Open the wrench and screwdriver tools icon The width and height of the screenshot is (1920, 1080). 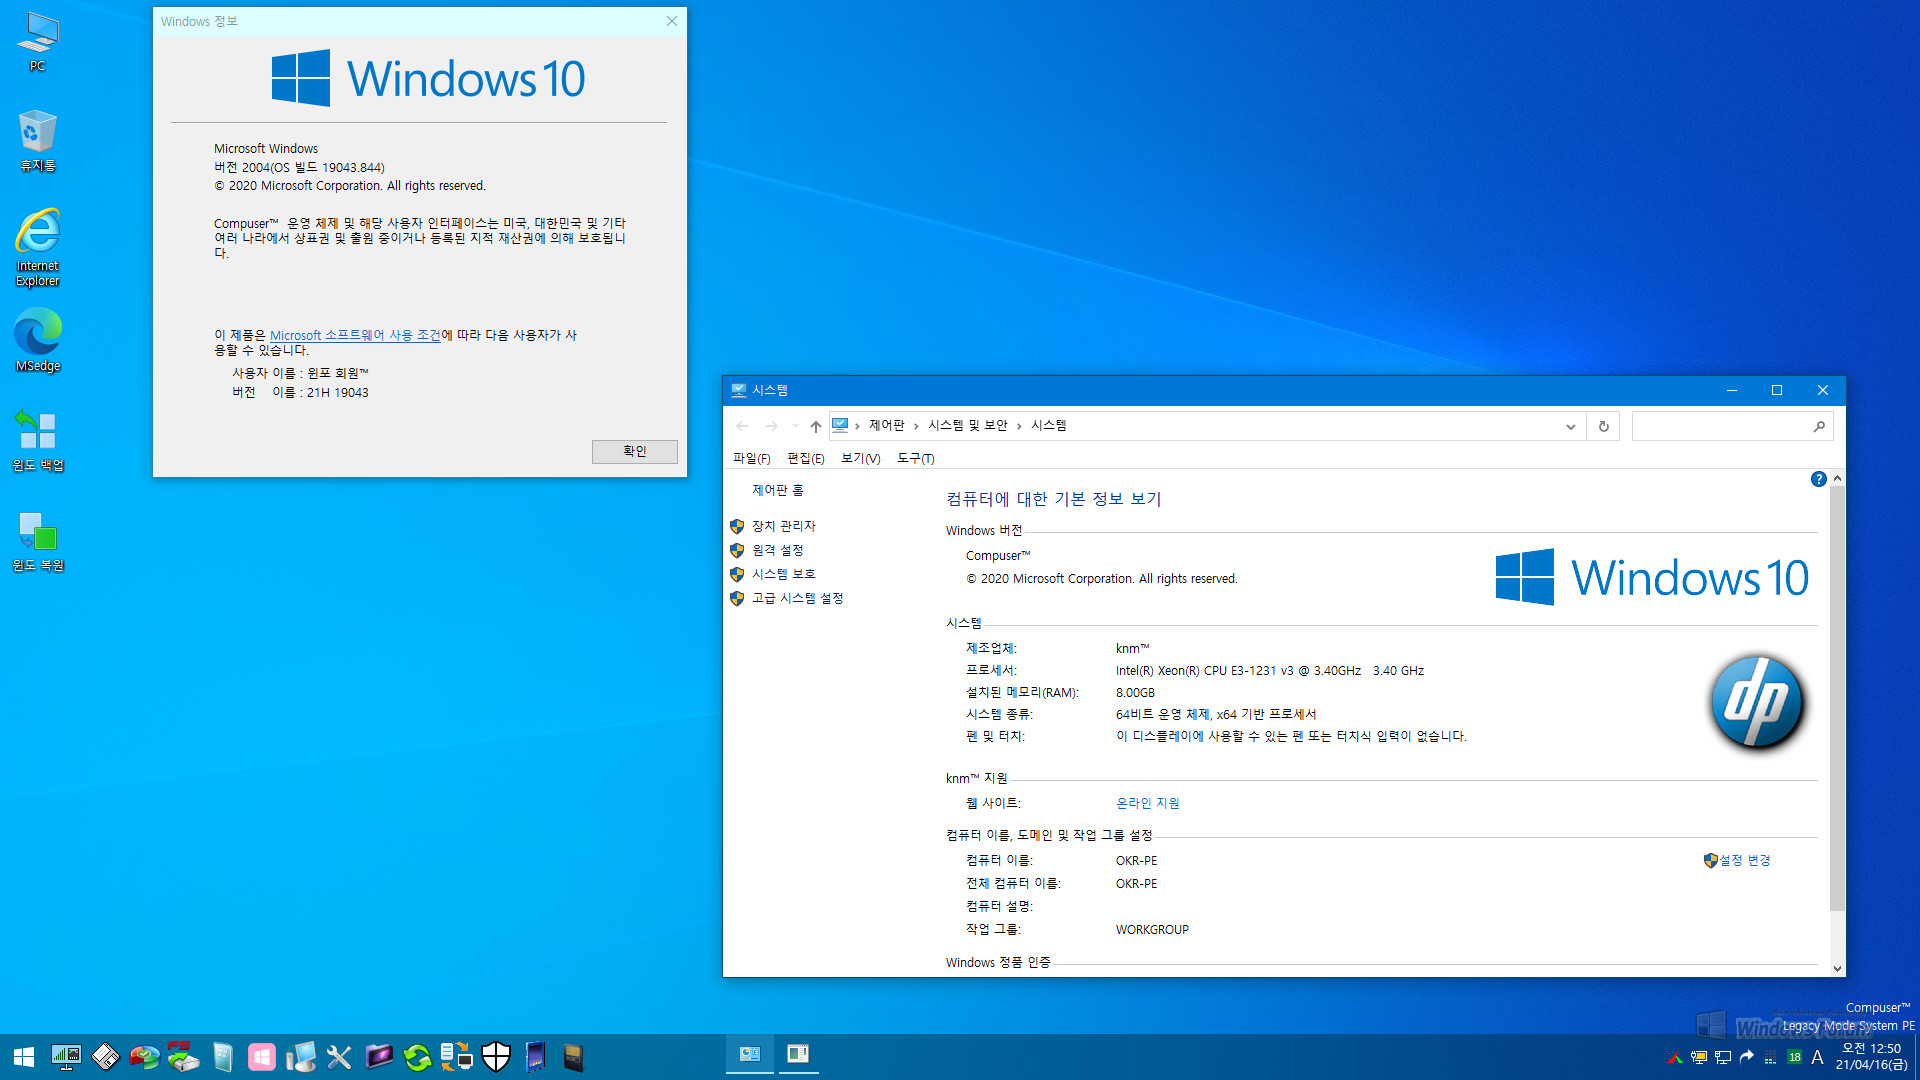click(339, 1057)
